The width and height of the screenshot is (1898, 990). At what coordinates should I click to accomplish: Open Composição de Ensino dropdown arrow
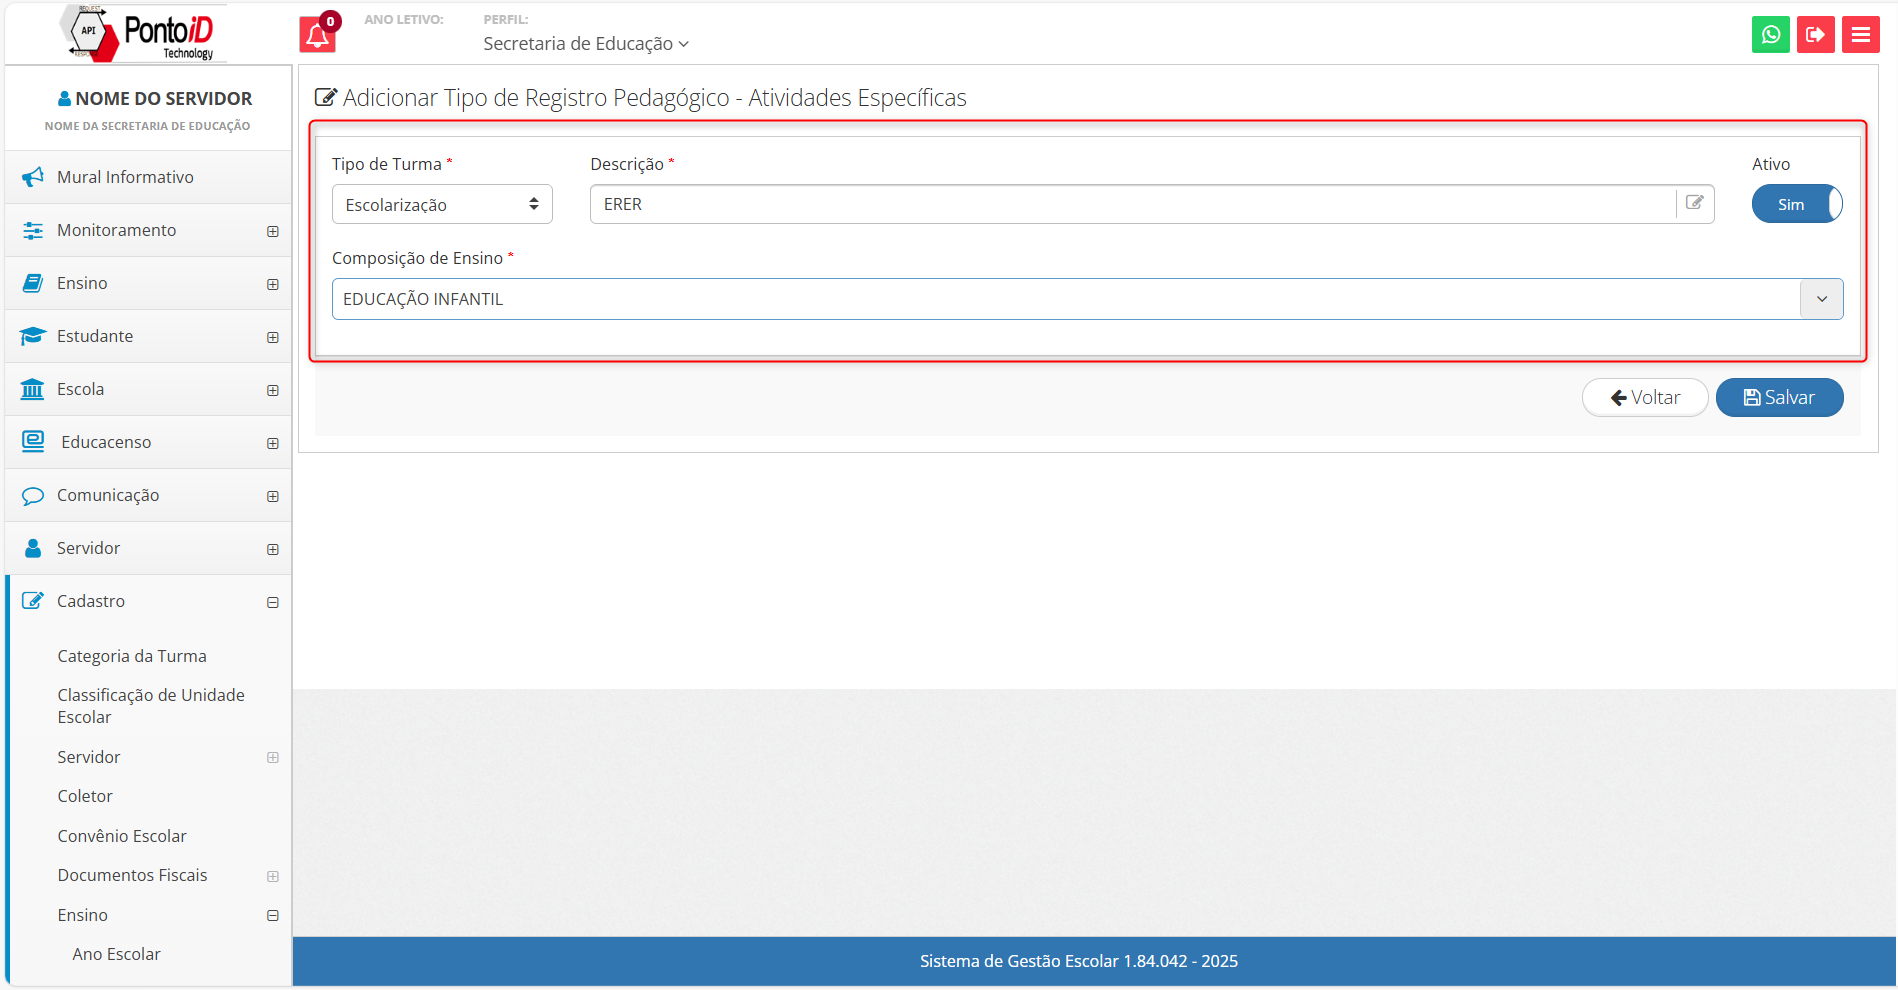pyautogui.click(x=1821, y=299)
